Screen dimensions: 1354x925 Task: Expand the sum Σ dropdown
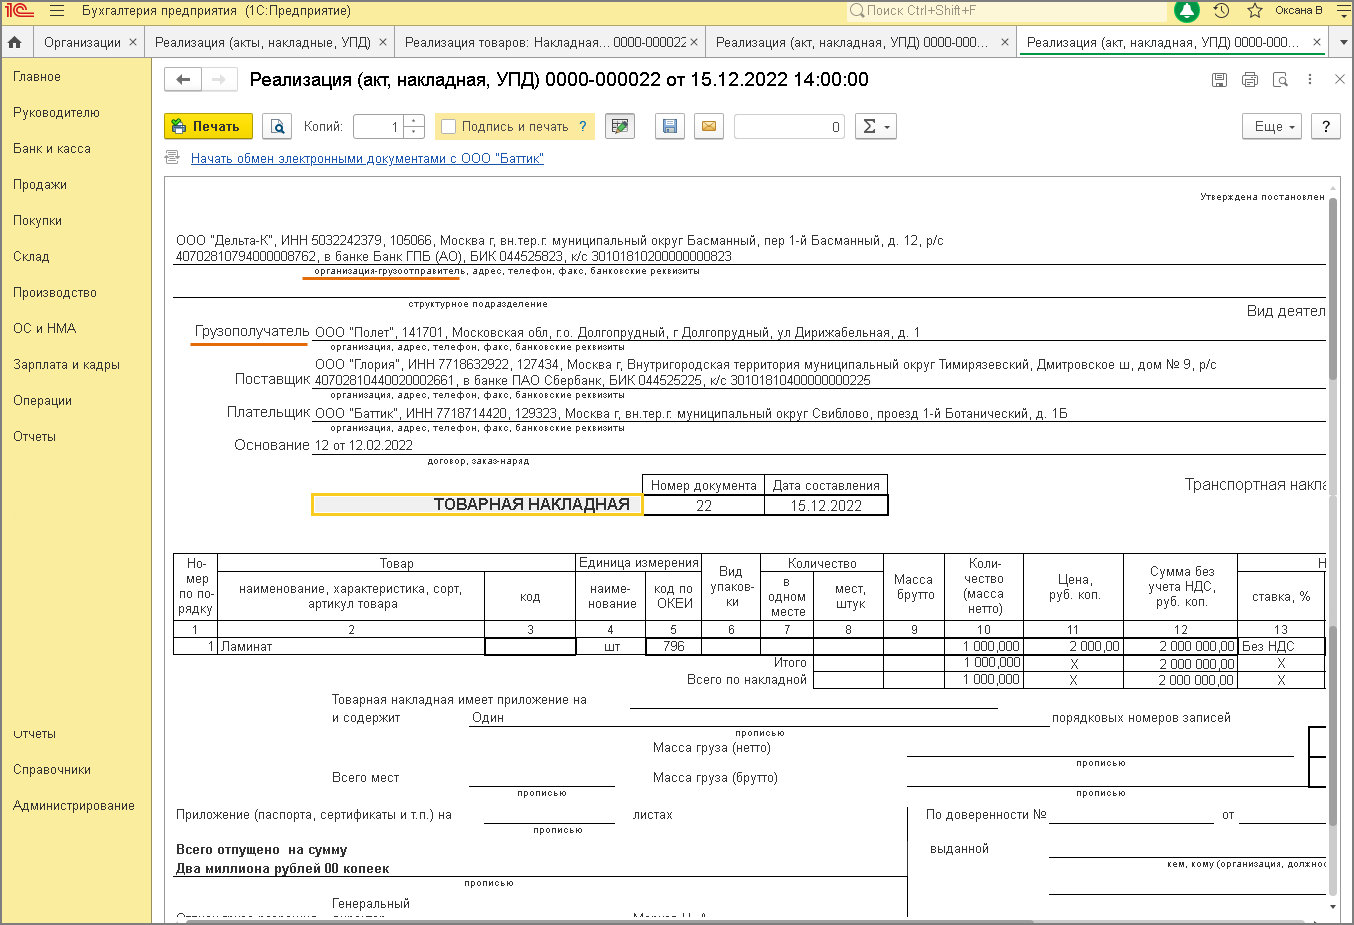tap(876, 127)
